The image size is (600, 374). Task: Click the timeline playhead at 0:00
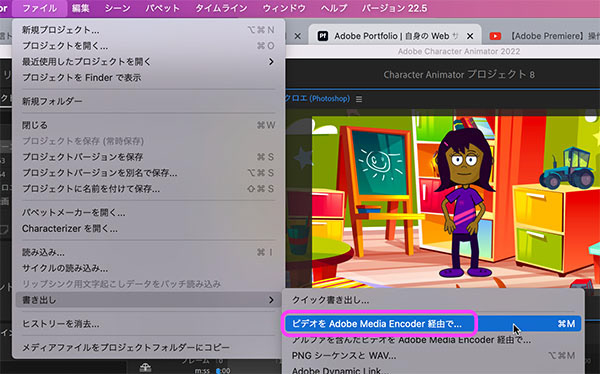click(218, 370)
